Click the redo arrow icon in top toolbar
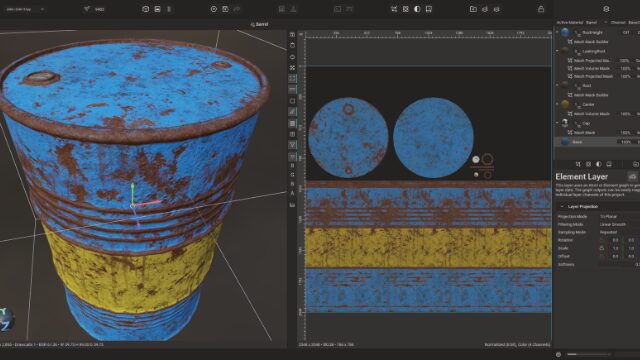 237,9
